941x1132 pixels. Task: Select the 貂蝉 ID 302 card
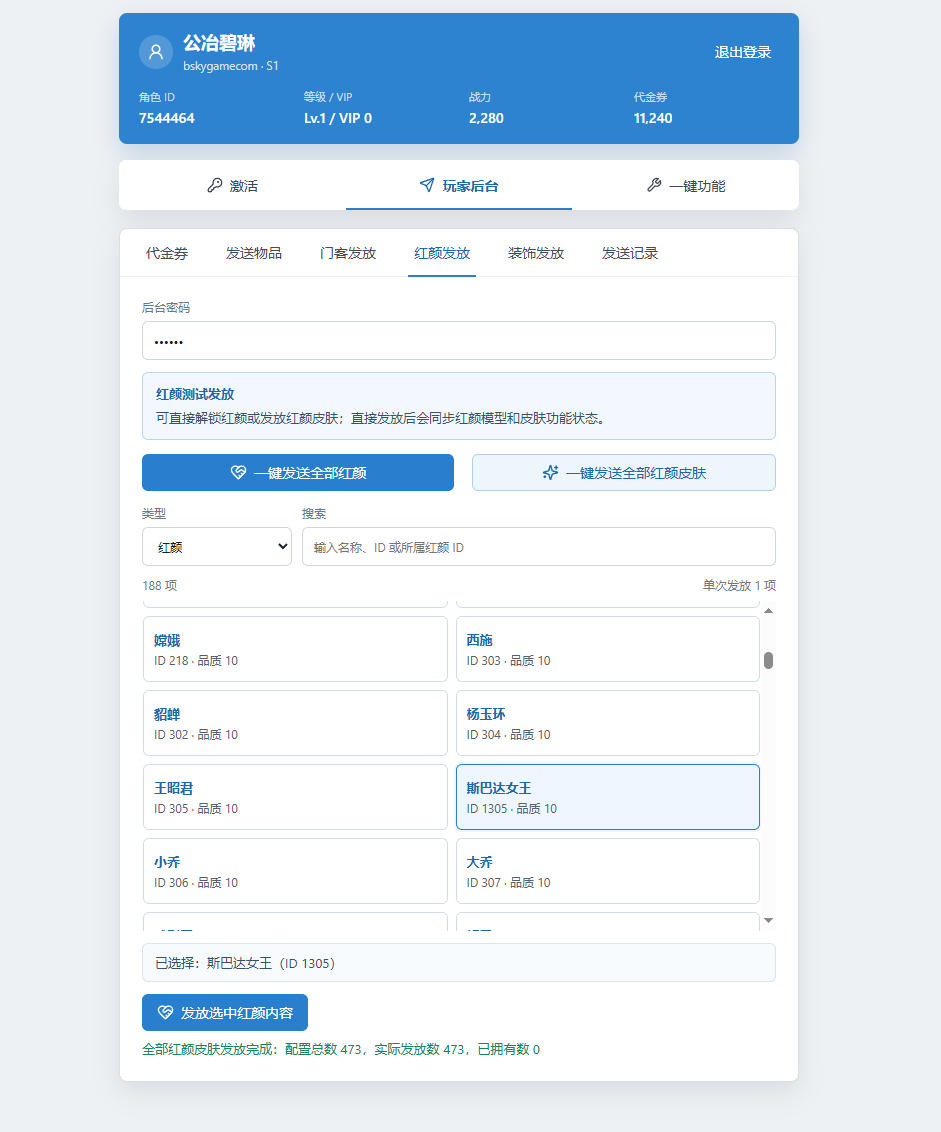295,723
